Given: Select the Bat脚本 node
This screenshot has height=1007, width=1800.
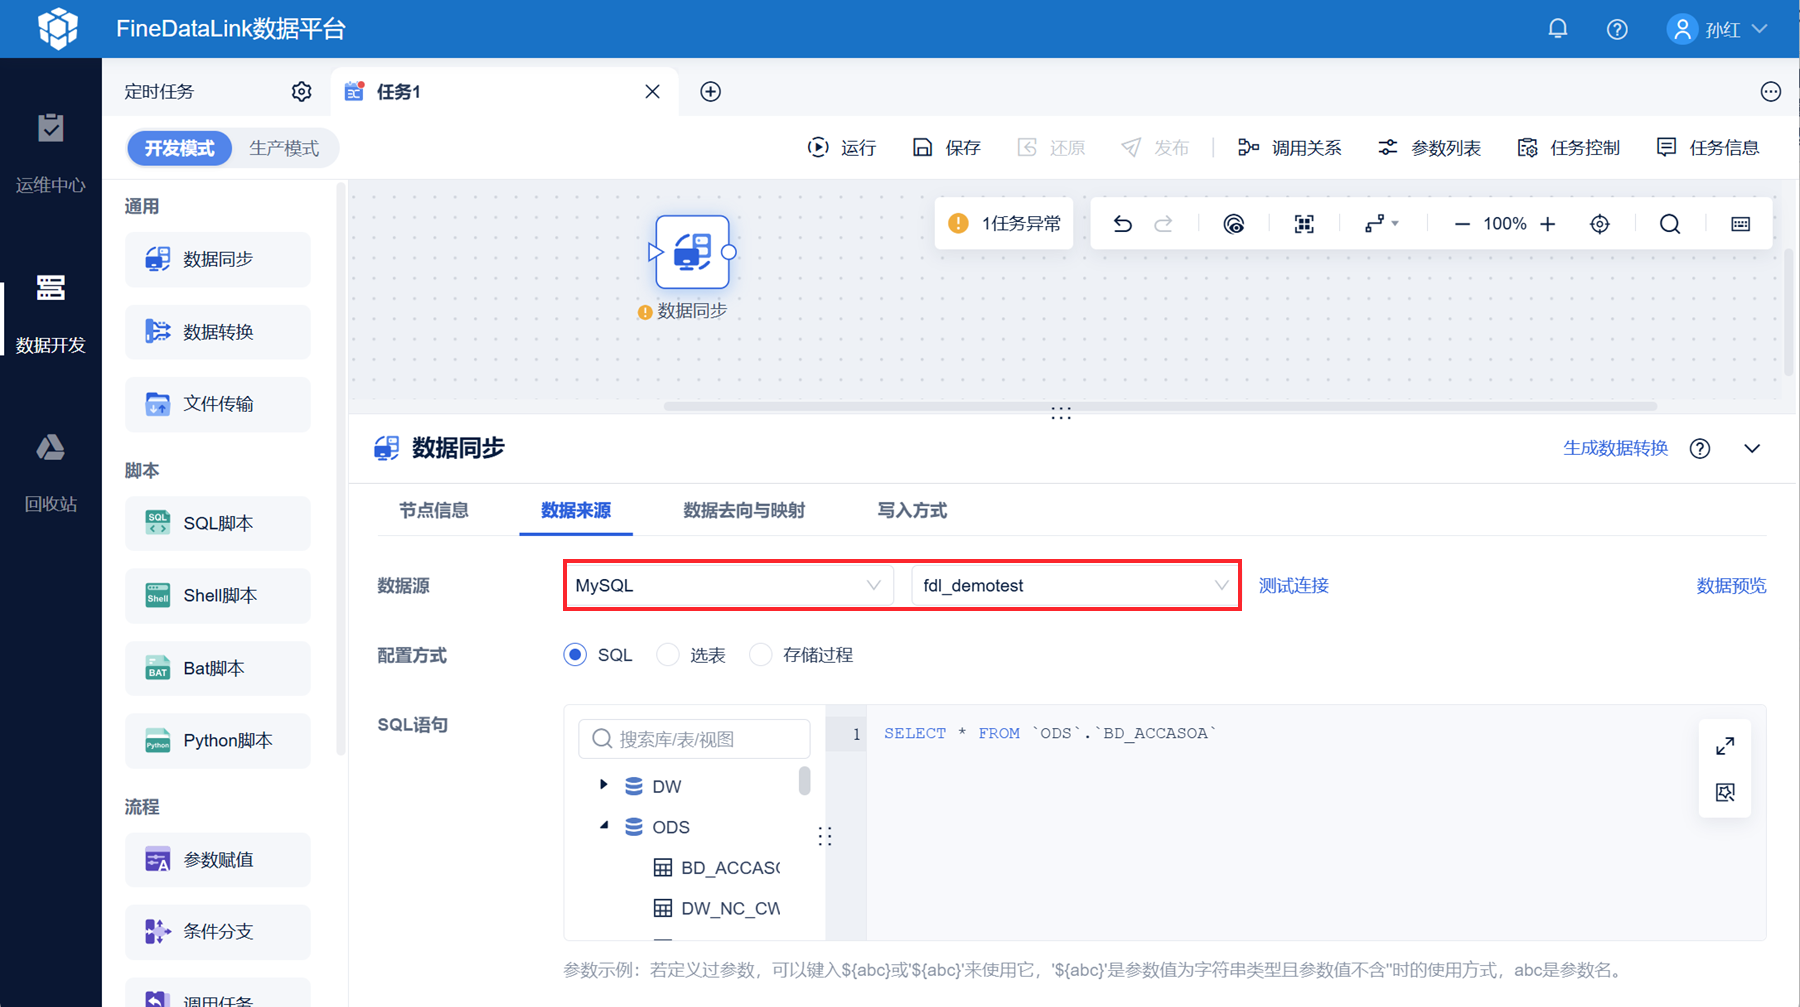Looking at the screenshot, I should point(218,668).
